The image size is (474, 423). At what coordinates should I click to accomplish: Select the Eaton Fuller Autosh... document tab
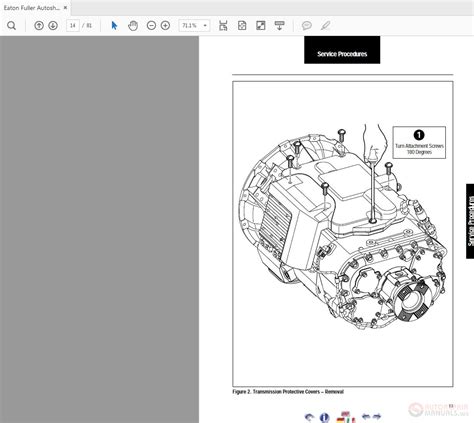[32, 8]
